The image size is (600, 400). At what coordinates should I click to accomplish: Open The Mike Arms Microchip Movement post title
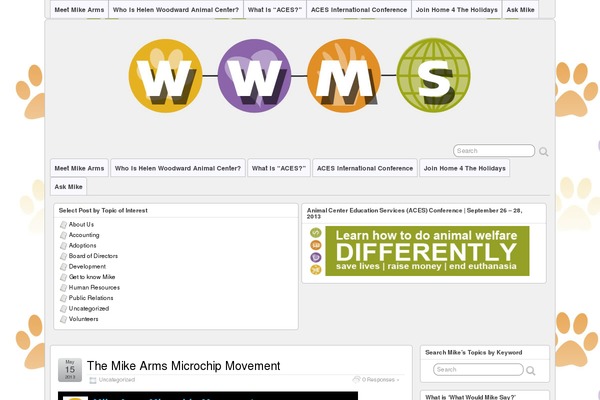tap(184, 366)
